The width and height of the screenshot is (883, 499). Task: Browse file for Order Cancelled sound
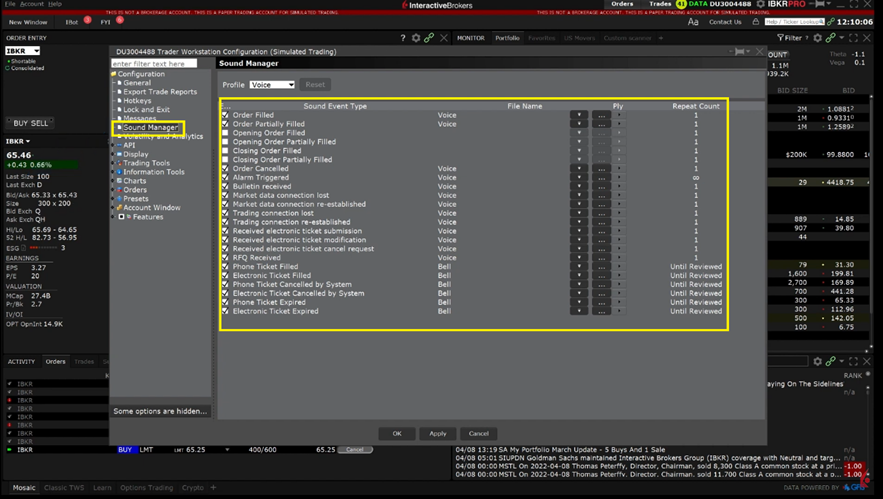(601, 169)
